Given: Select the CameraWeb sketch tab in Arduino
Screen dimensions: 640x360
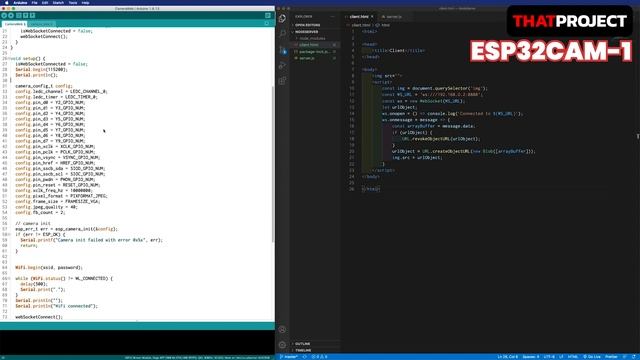Looking at the screenshot, I should tap(15, 24).
